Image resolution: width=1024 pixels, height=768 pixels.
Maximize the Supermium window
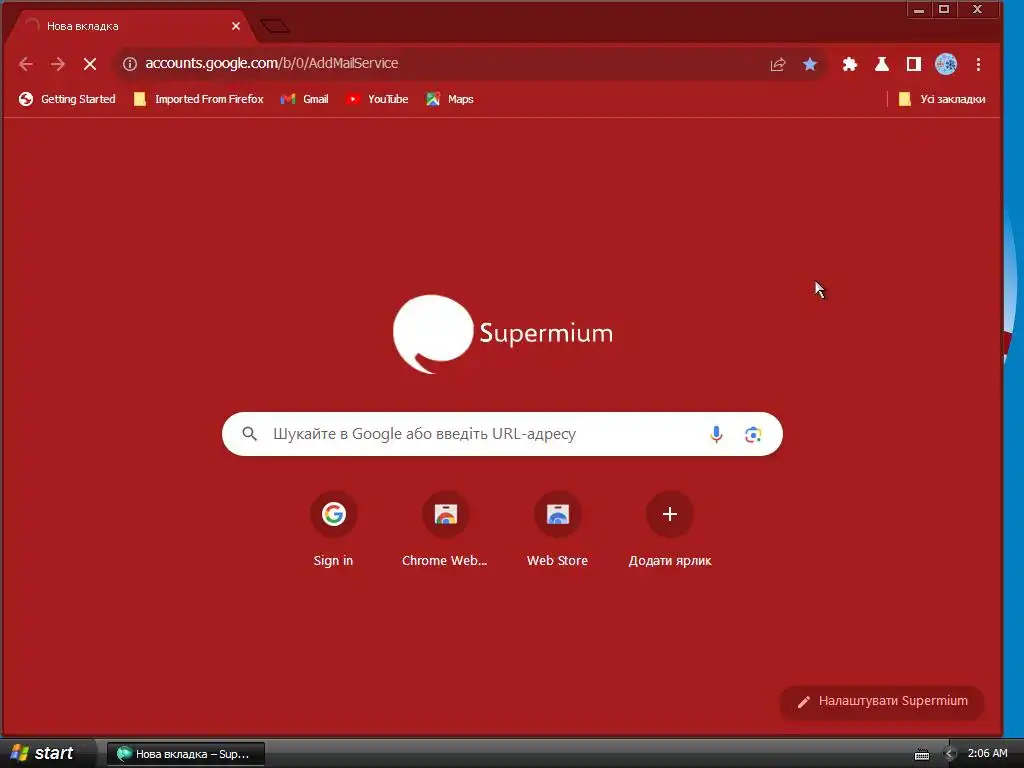[x=944, y=10]
